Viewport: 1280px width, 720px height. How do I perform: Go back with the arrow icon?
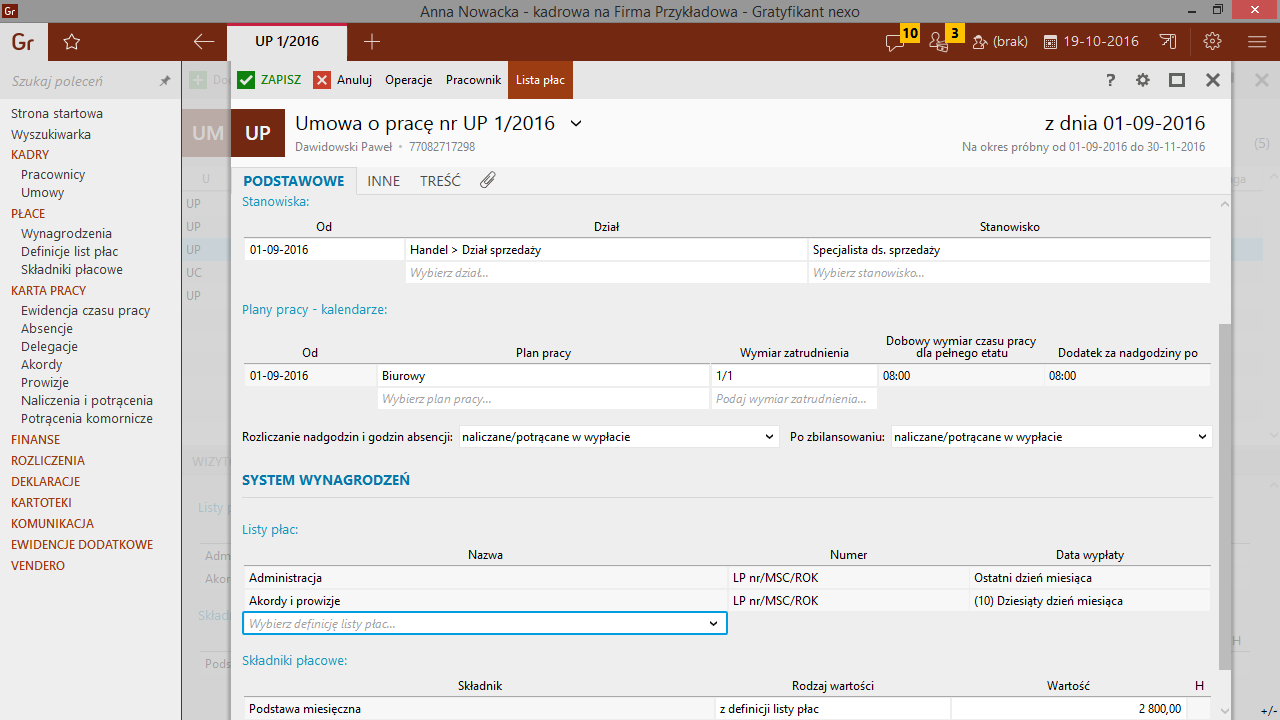coord(204,42)
